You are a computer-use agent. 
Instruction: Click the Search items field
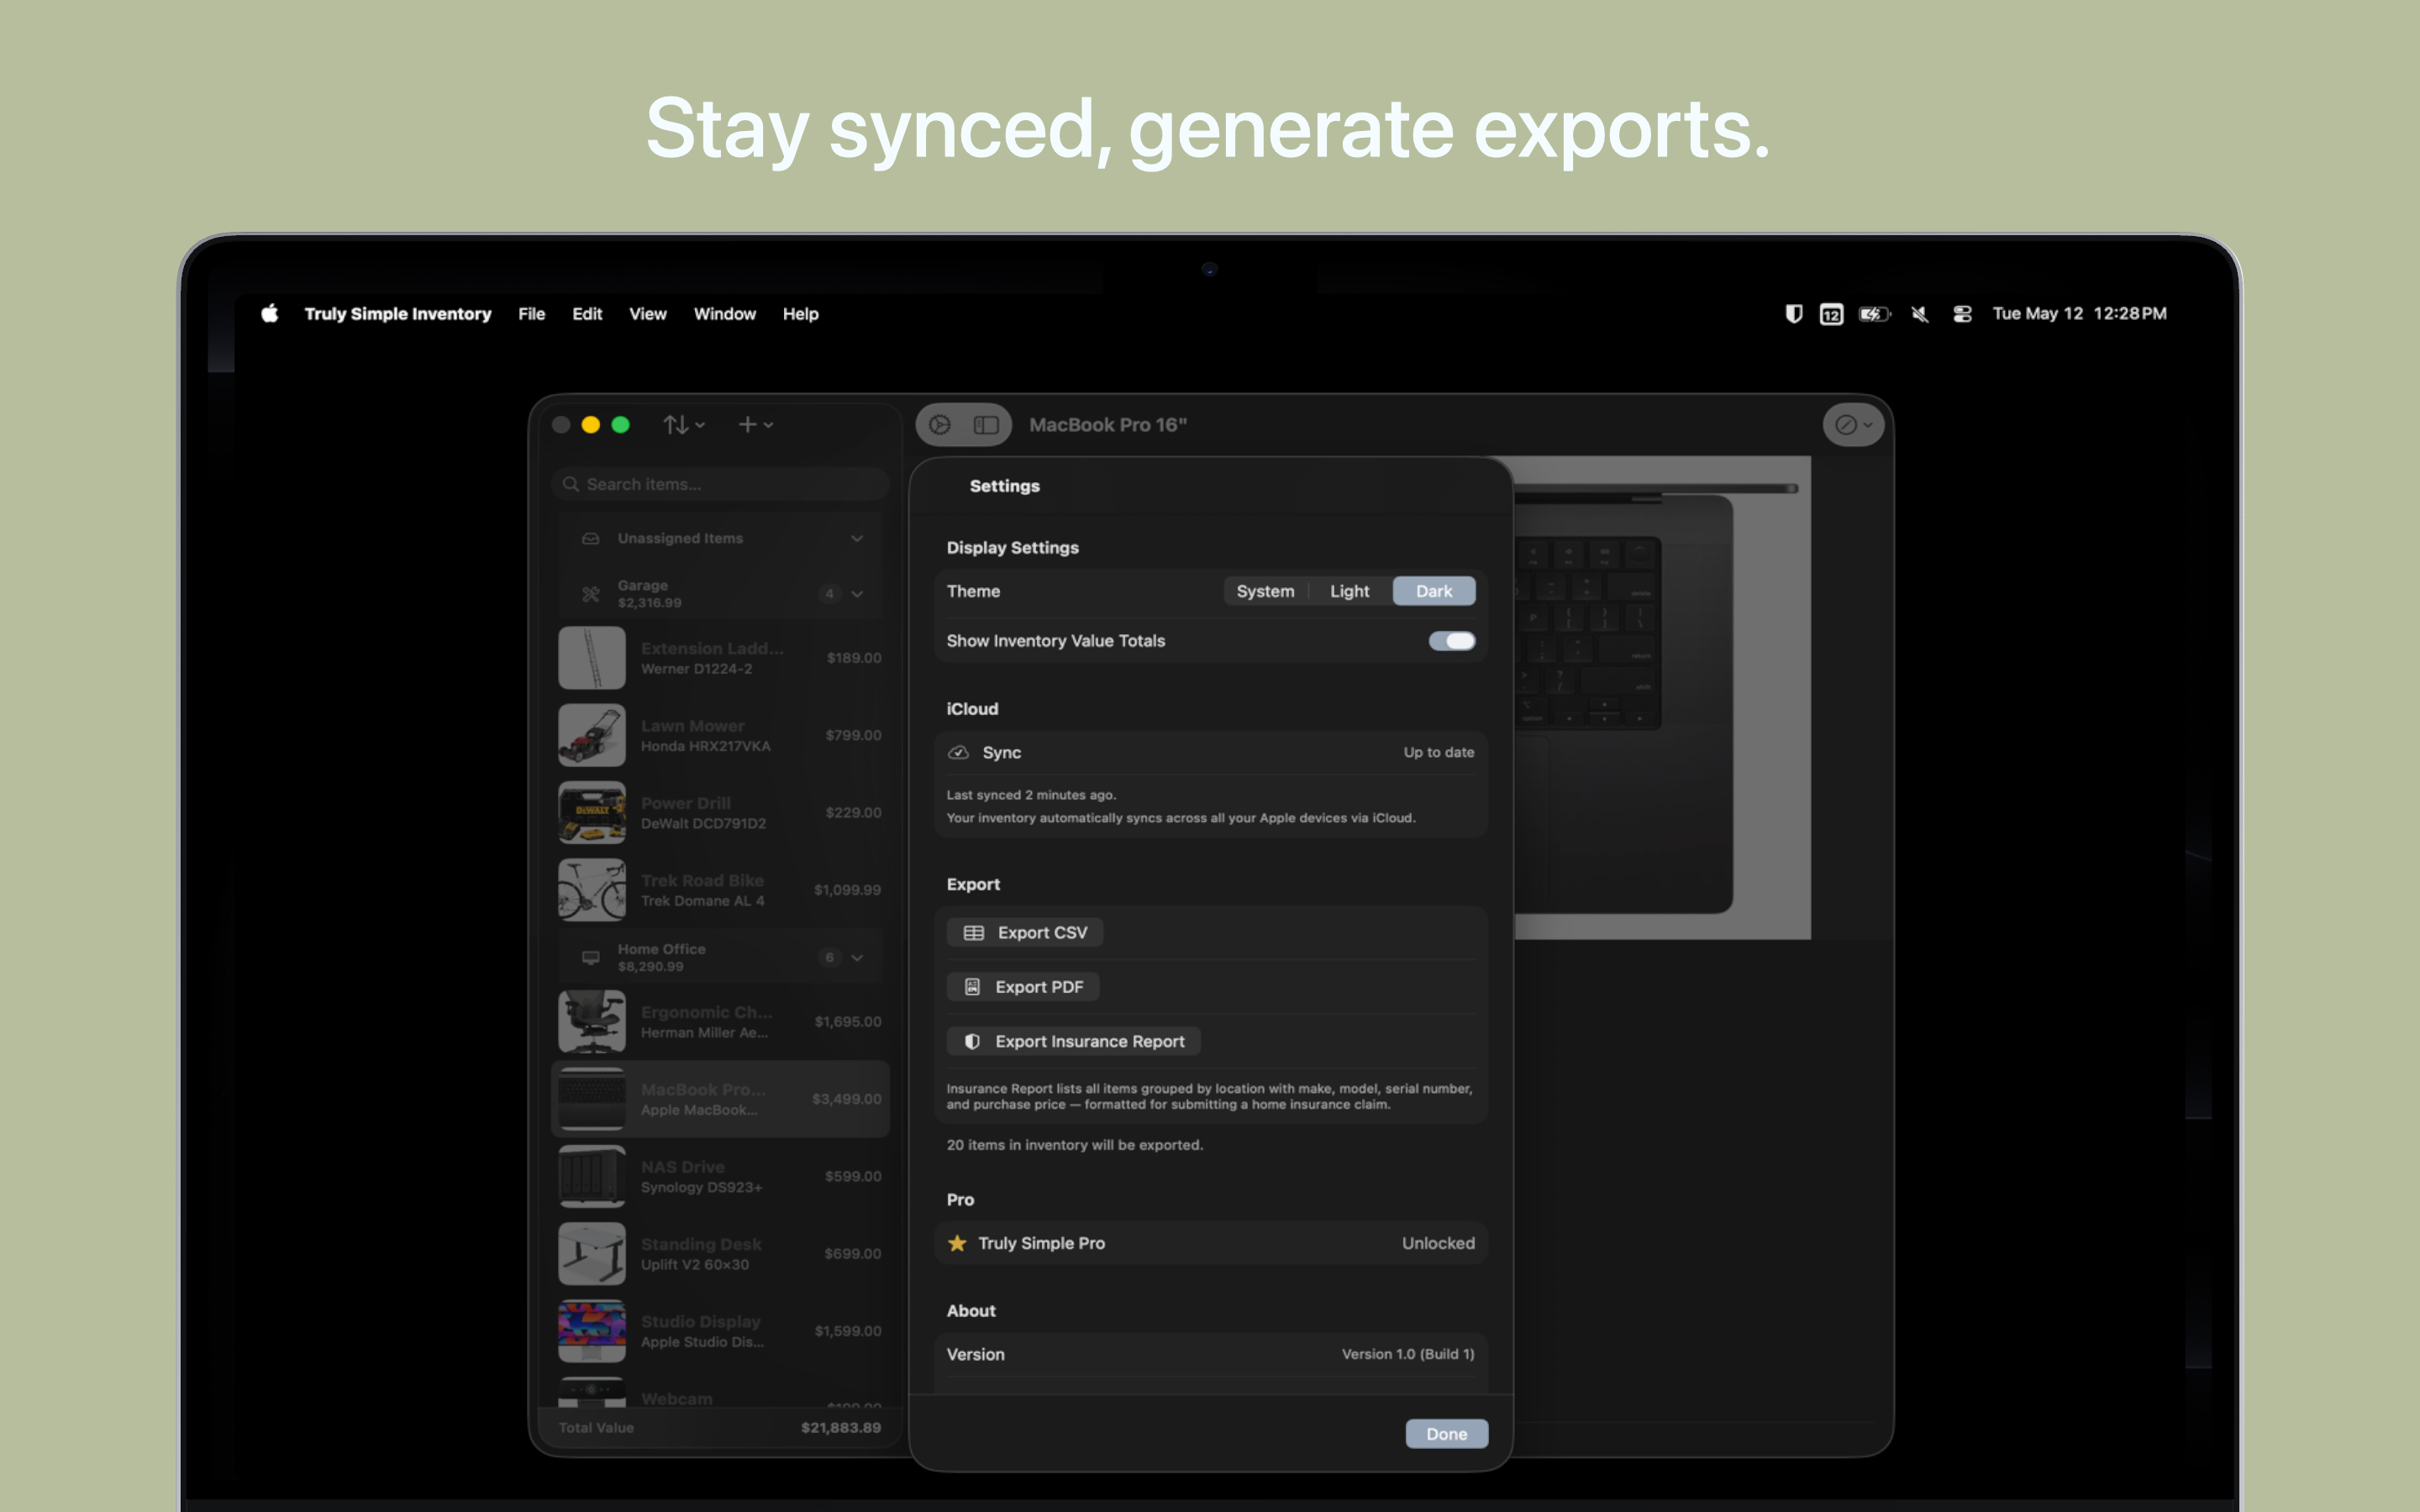(720, 484)
